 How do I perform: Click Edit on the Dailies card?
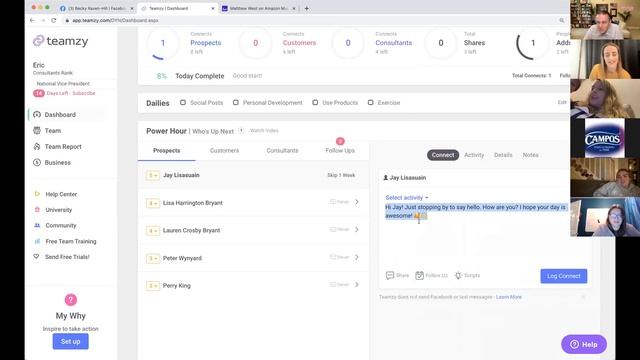[x=562, y=102]
